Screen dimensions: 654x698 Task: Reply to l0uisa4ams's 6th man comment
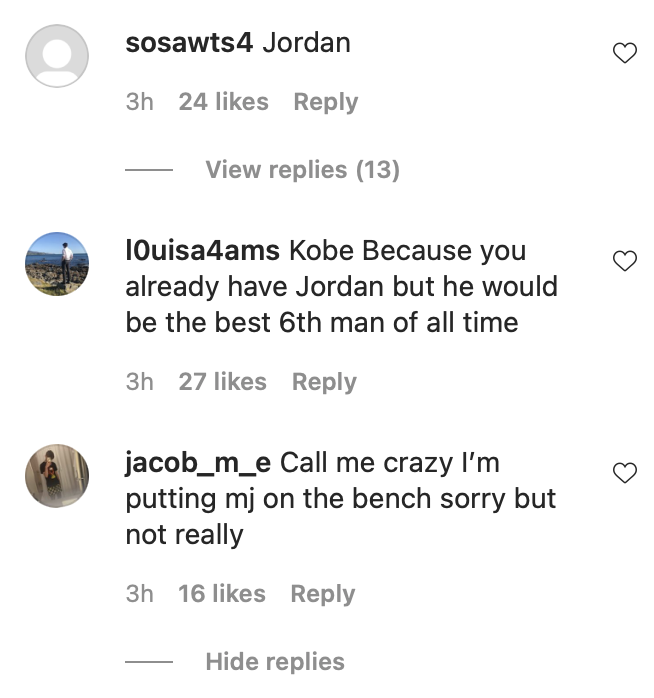[x=324, y=382]
